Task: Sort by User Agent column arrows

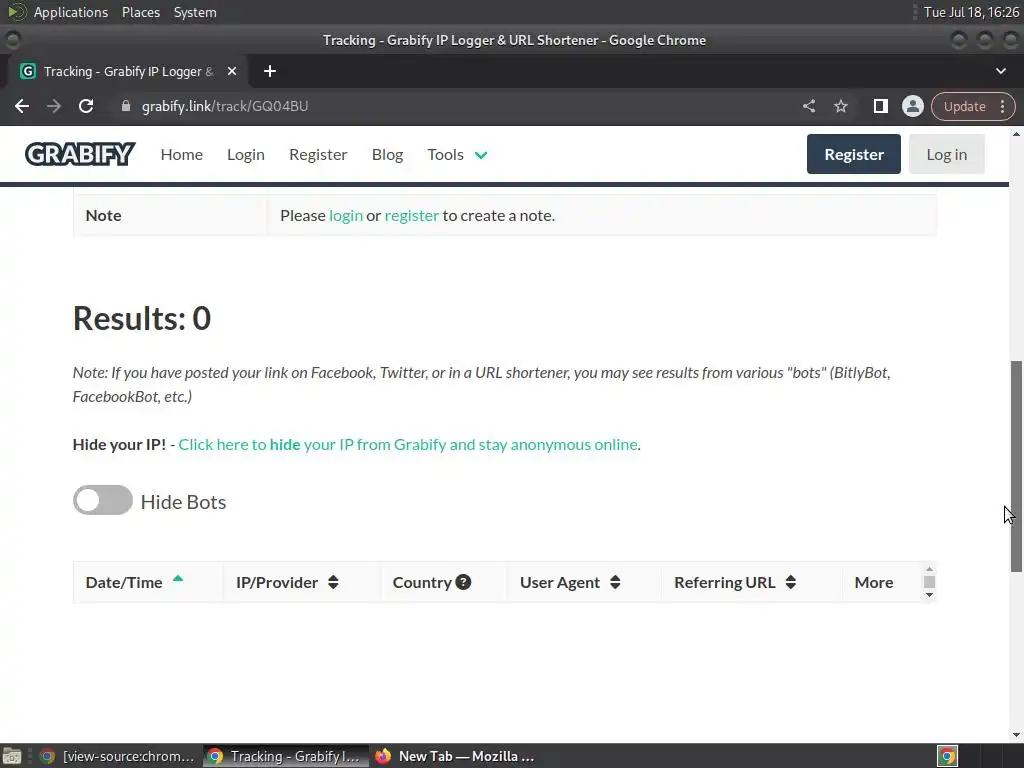Action: click(615, 583)
